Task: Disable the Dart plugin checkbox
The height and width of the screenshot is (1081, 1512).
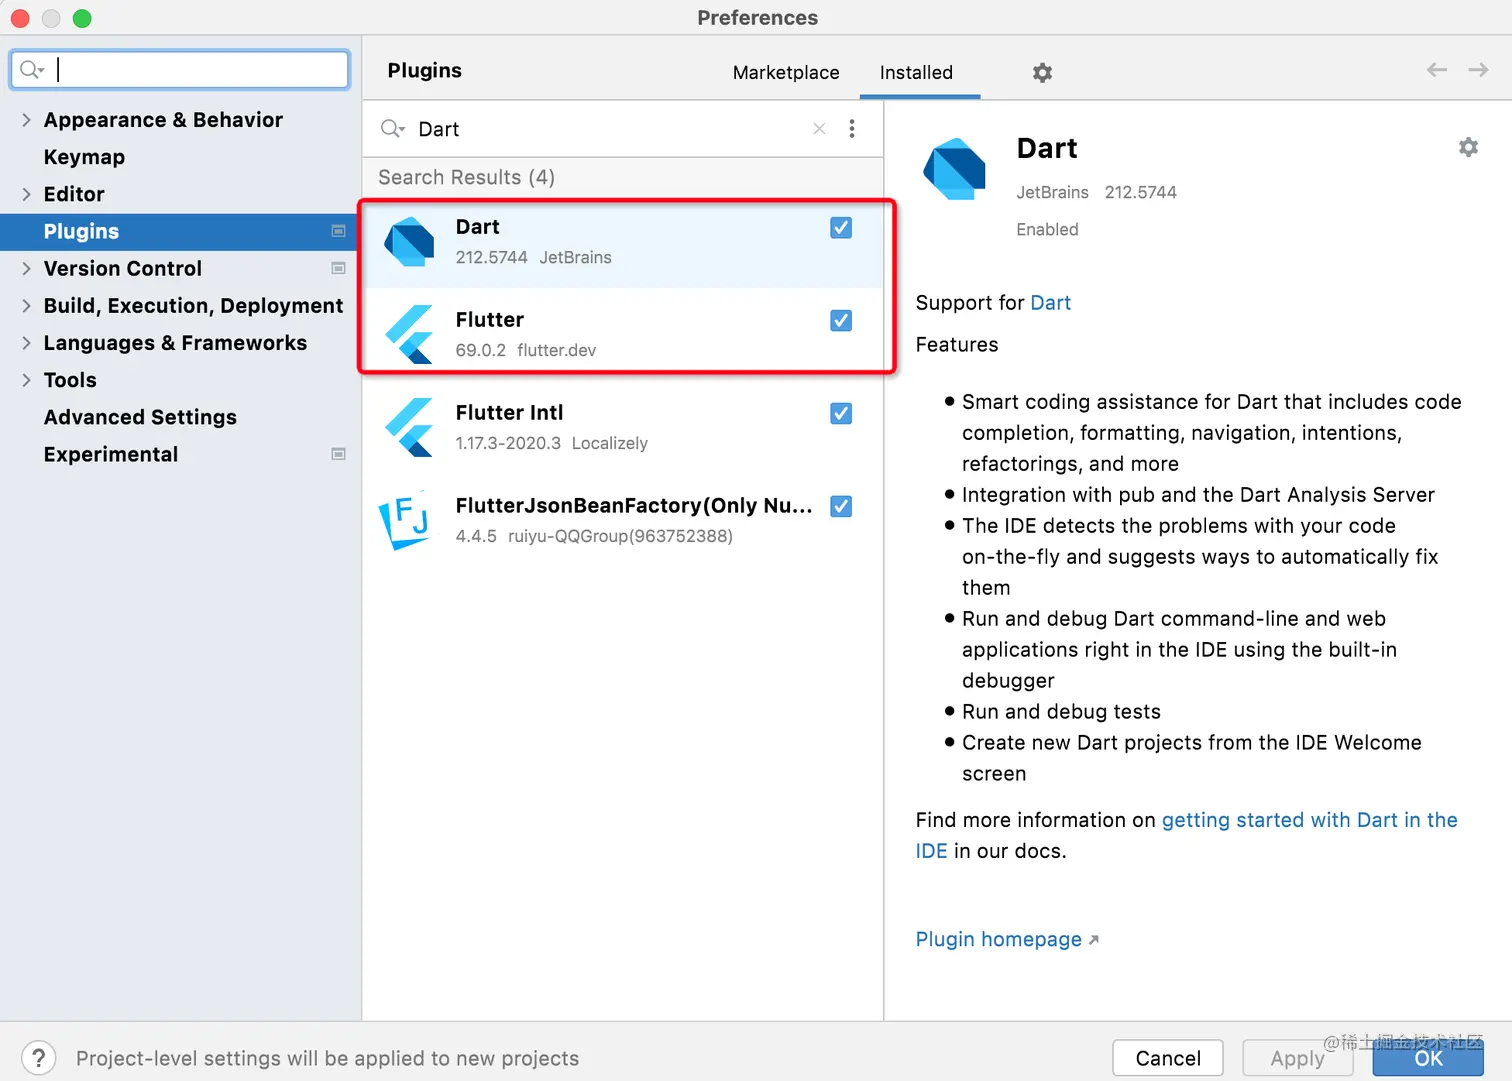Action: click(x=841, y=228)
